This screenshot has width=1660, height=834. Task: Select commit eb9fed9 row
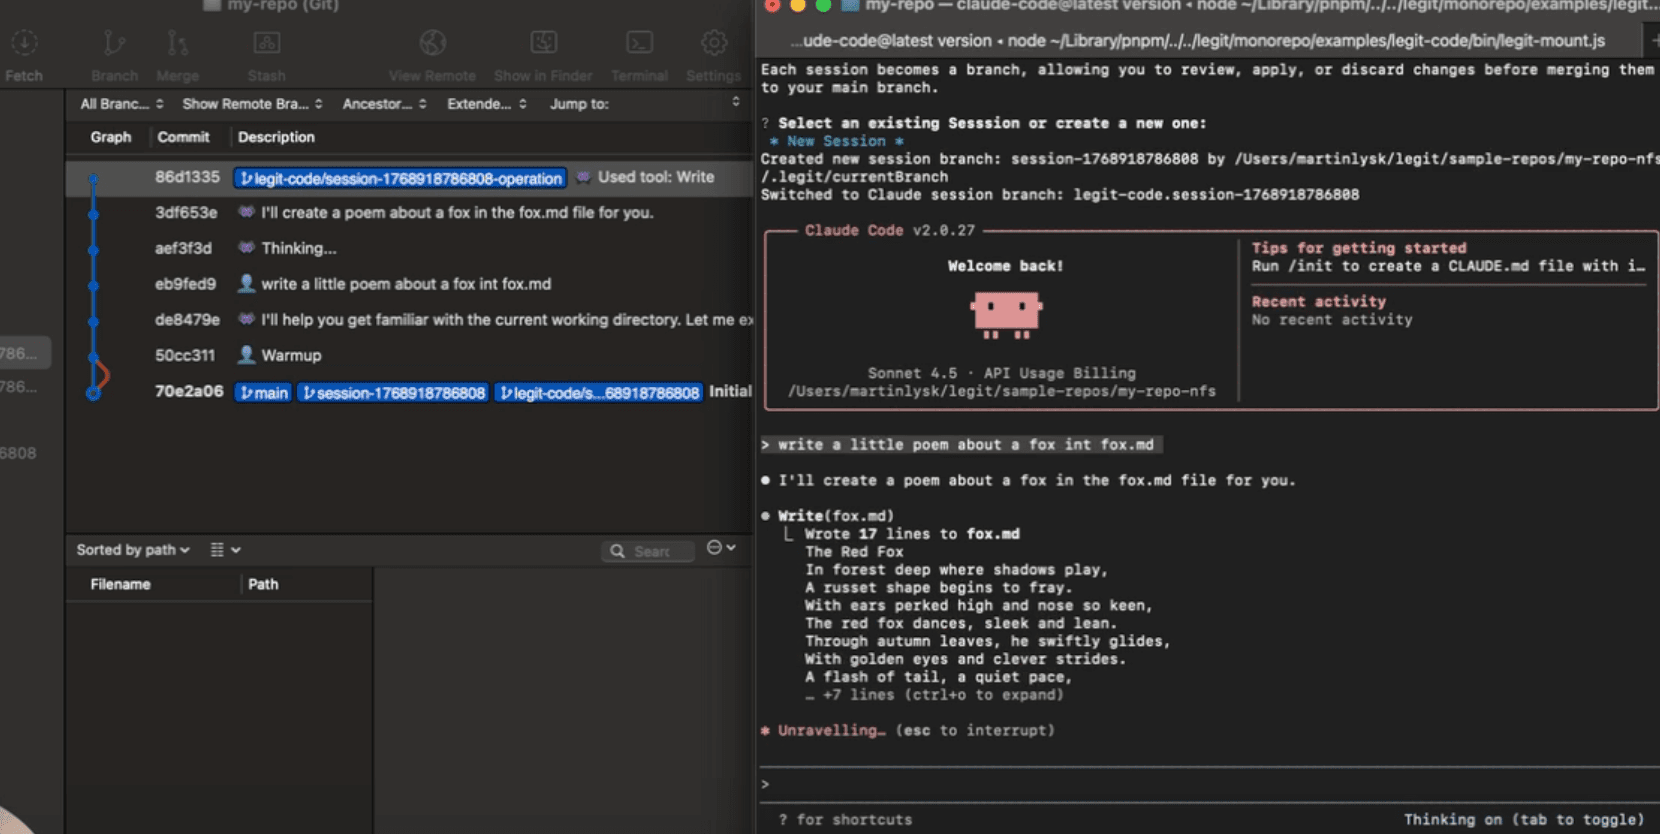click(409, 284)
